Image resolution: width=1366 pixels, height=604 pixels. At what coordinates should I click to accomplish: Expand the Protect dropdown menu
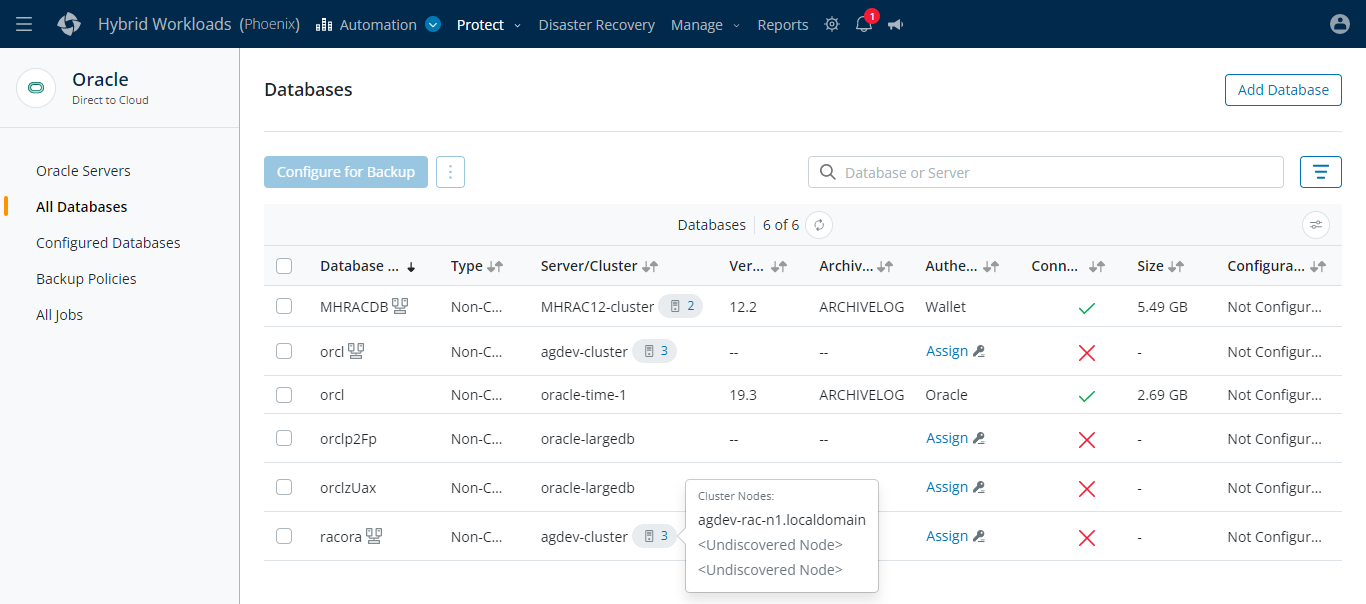point(488,25)
